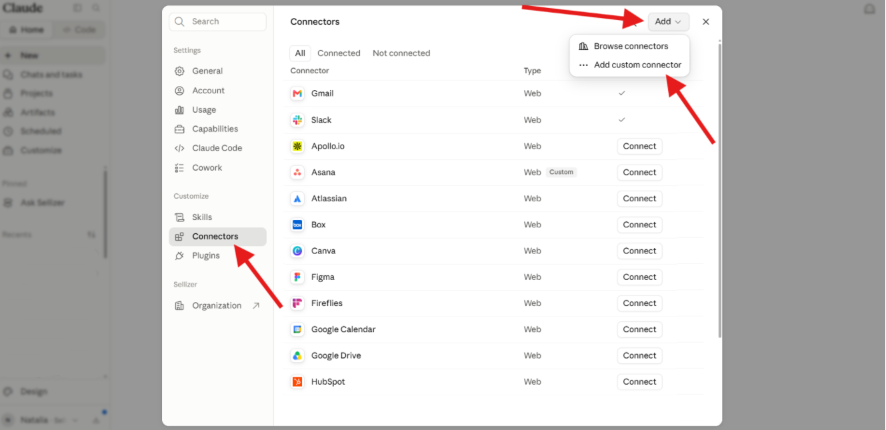The image size is (886, 430).
Task: Click the Connector column header
Action: point(310,71)
